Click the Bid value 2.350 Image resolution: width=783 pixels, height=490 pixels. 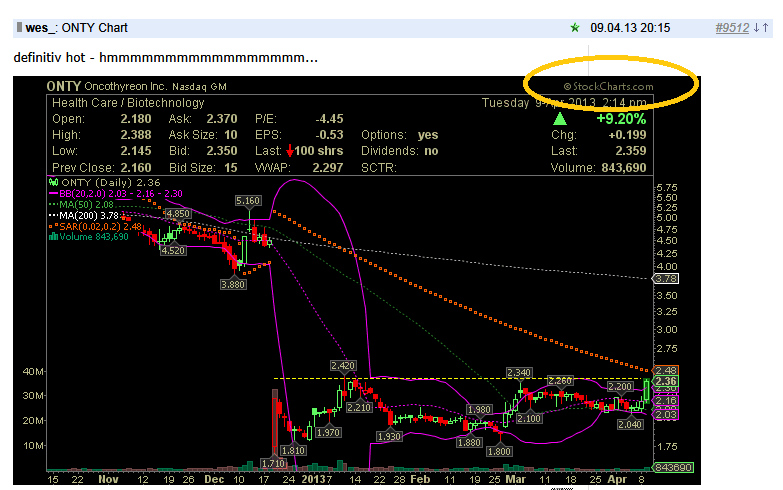(222, 151)
